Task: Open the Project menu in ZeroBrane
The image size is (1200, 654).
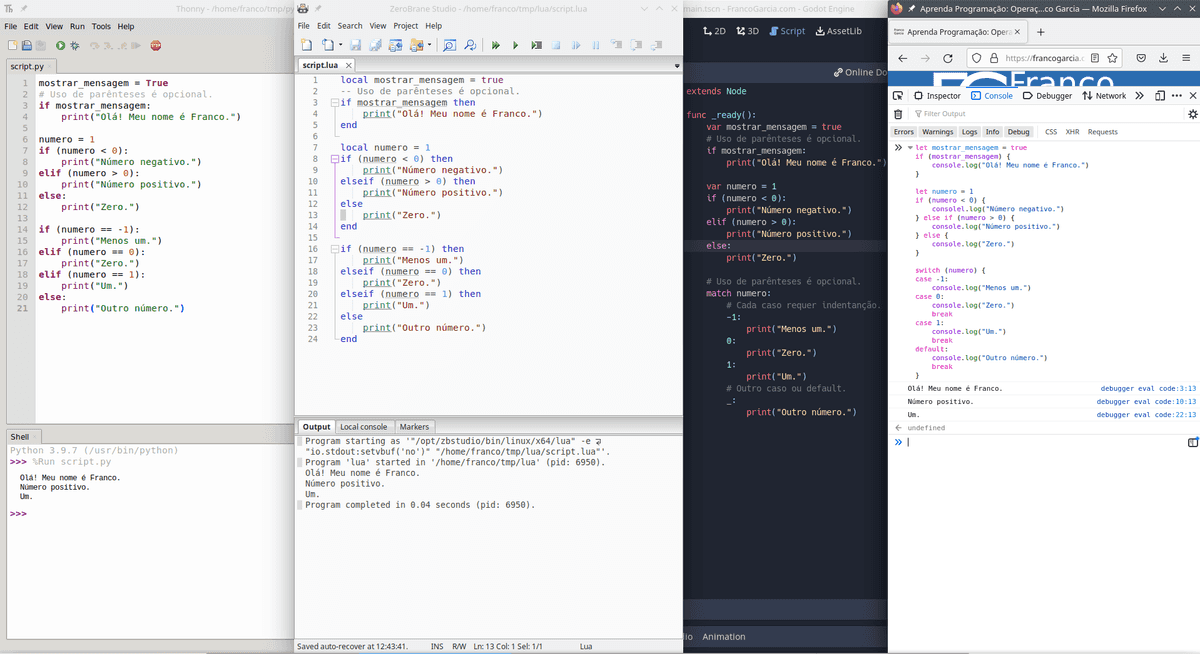Action: click(405, 25)
